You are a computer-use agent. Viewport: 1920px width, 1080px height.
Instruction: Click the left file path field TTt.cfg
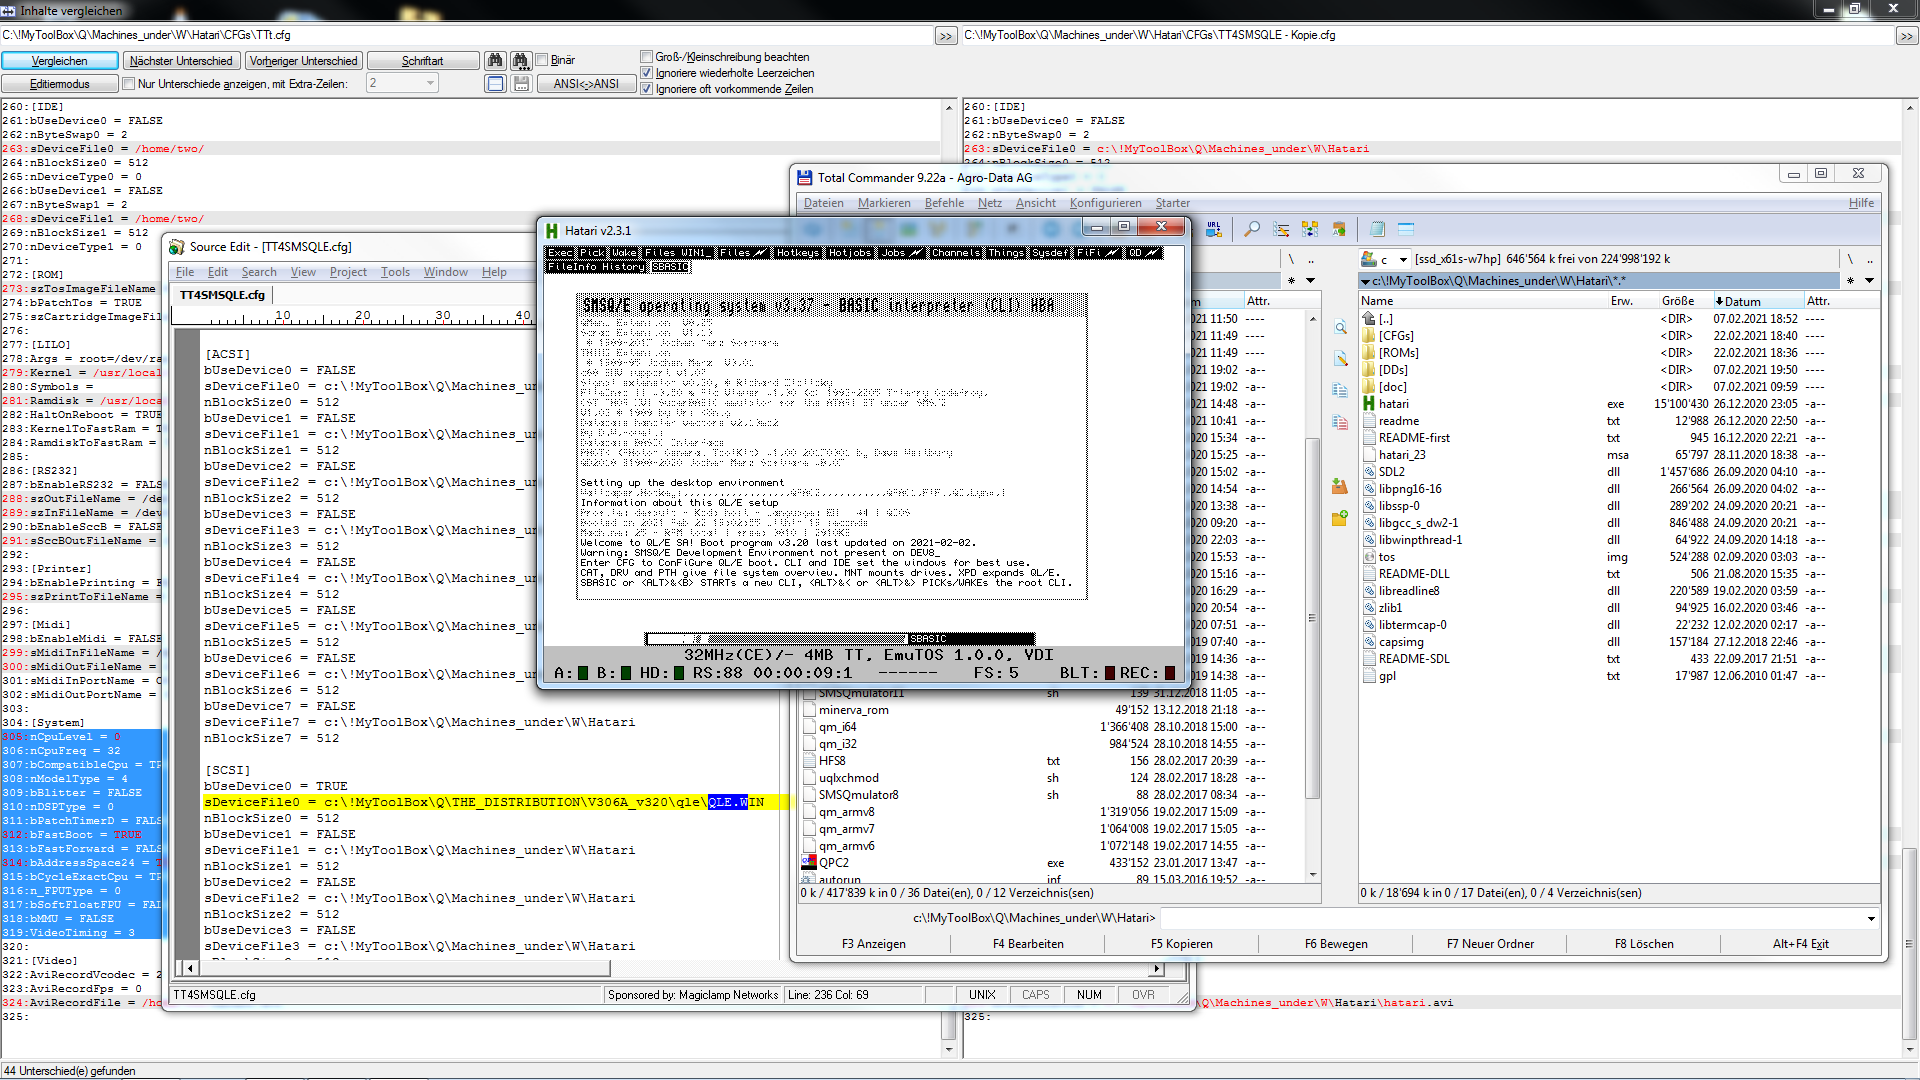(x=467, y=35)
